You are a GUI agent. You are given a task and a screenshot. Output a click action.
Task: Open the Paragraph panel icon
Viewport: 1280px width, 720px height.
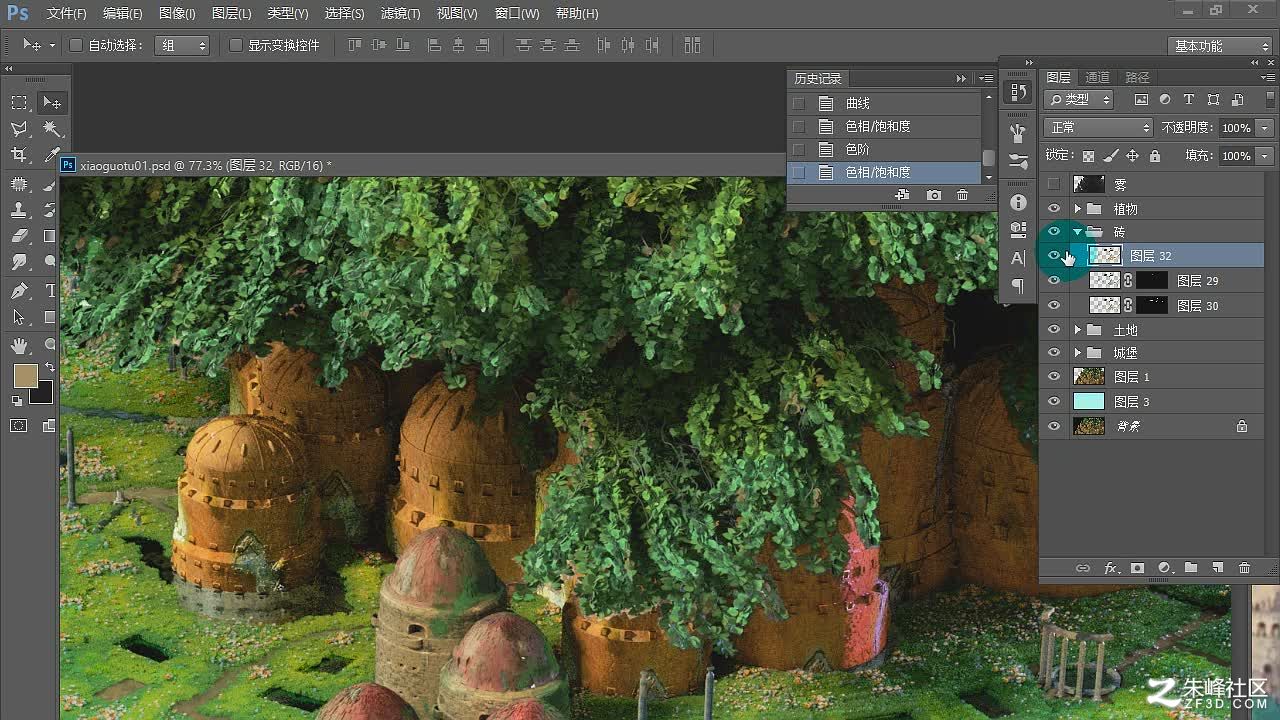1018,286
